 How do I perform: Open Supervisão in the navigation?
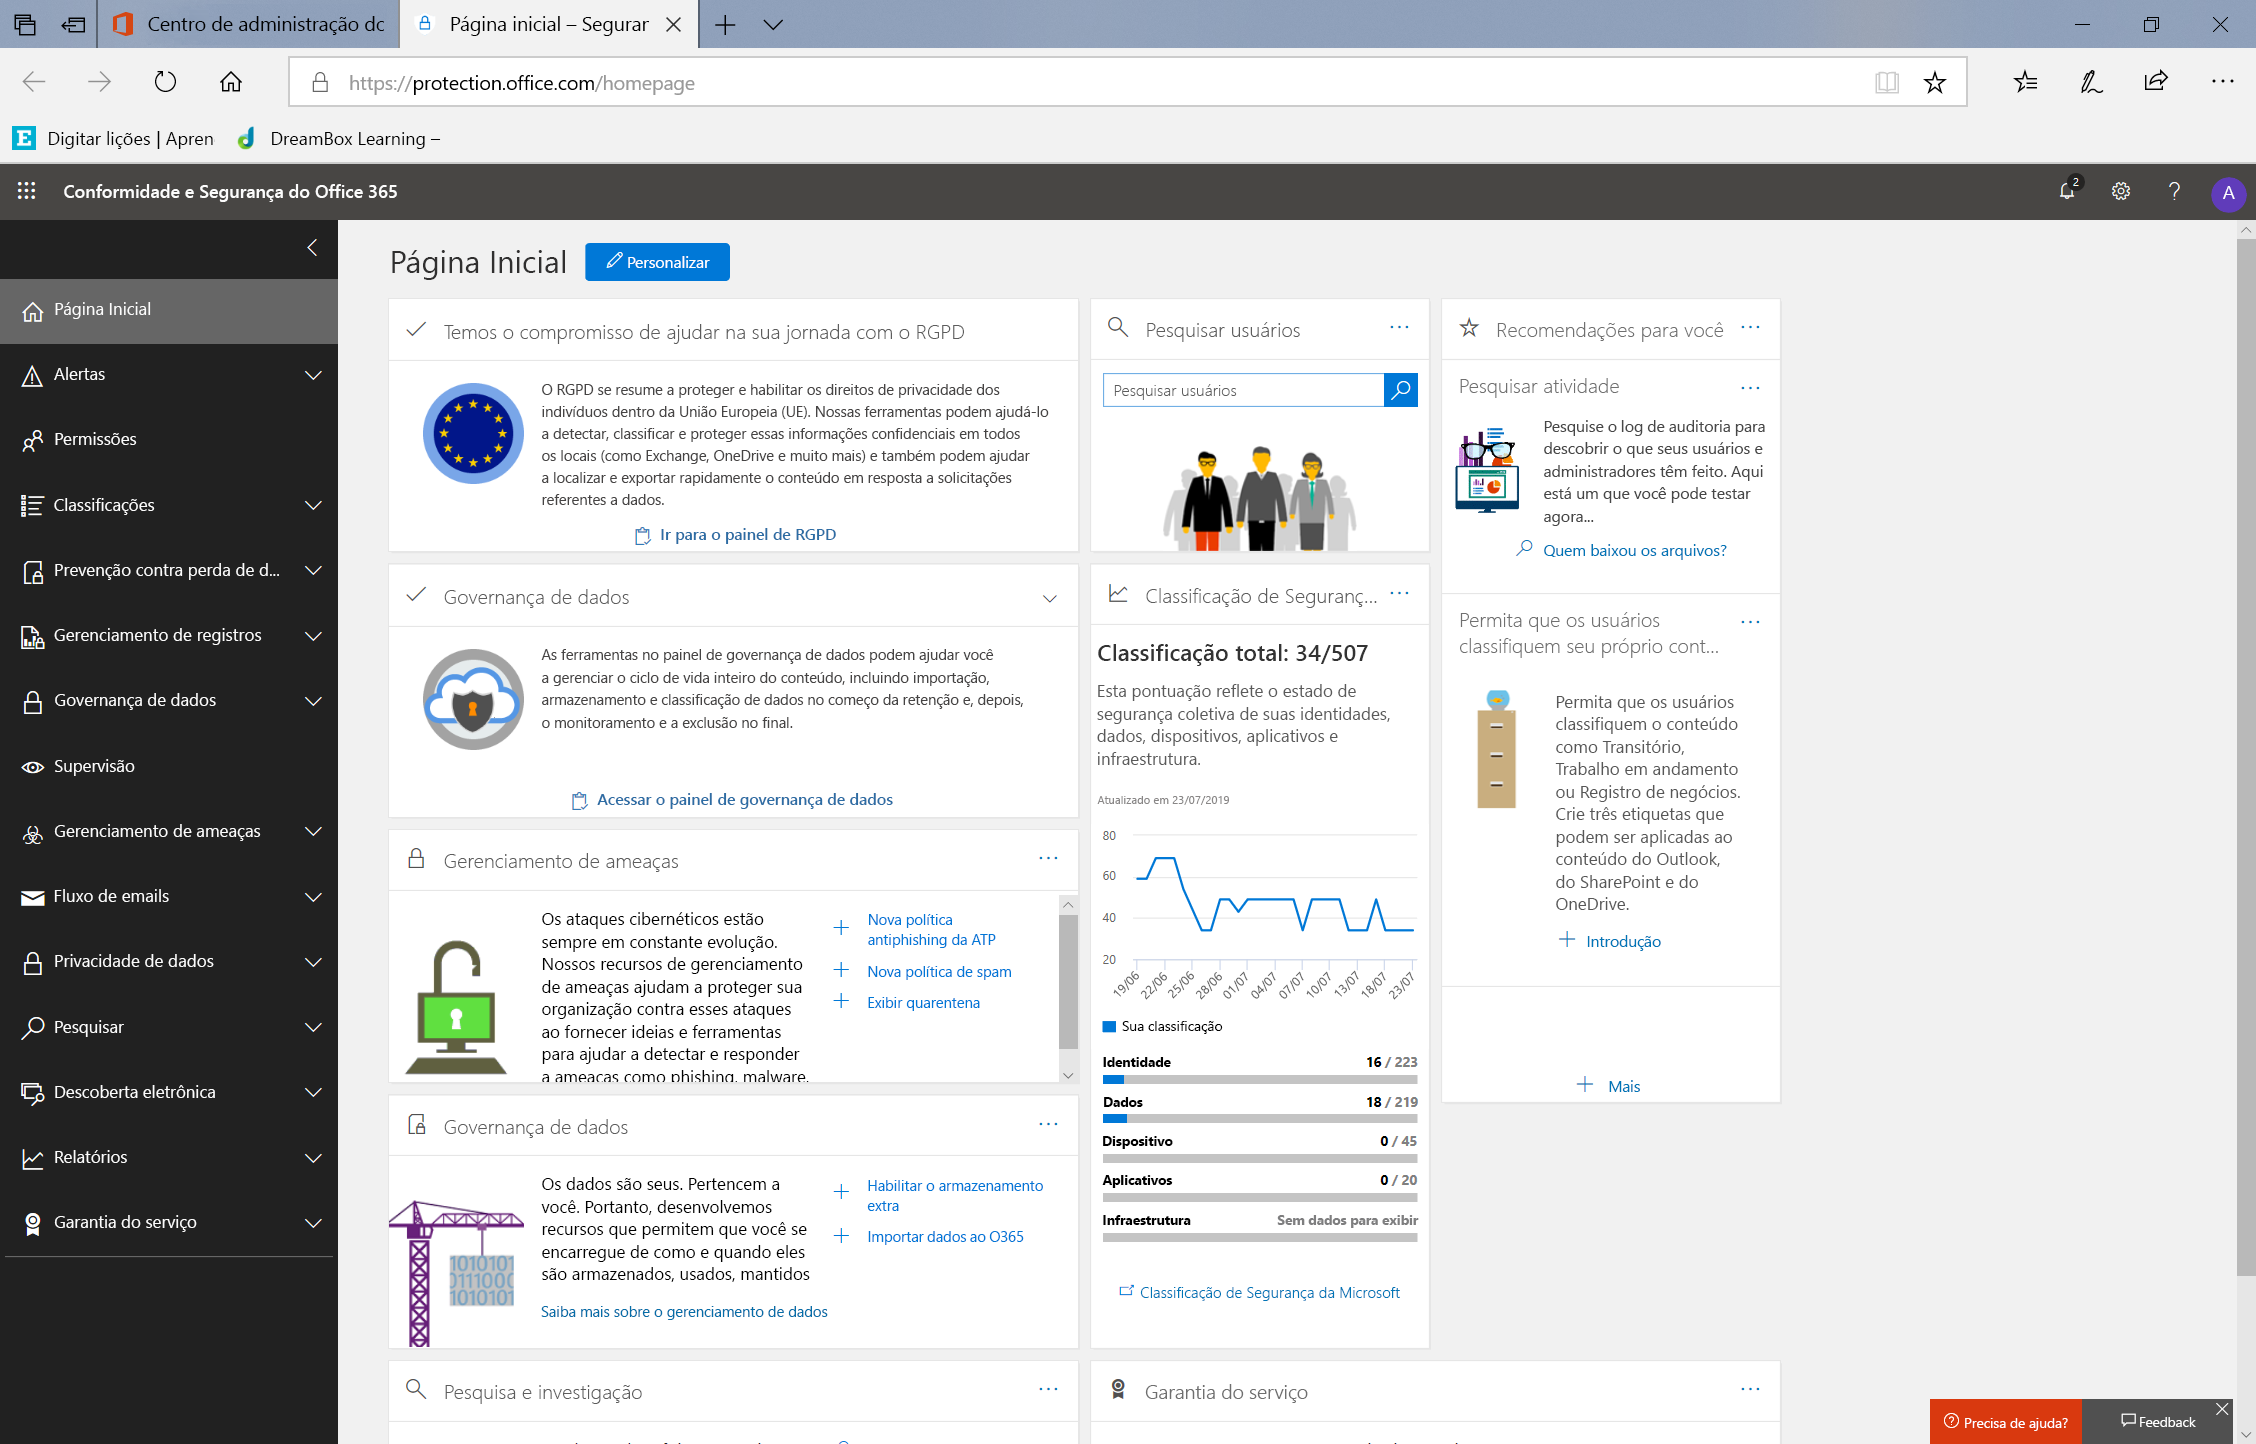click(x=169, y=766)
